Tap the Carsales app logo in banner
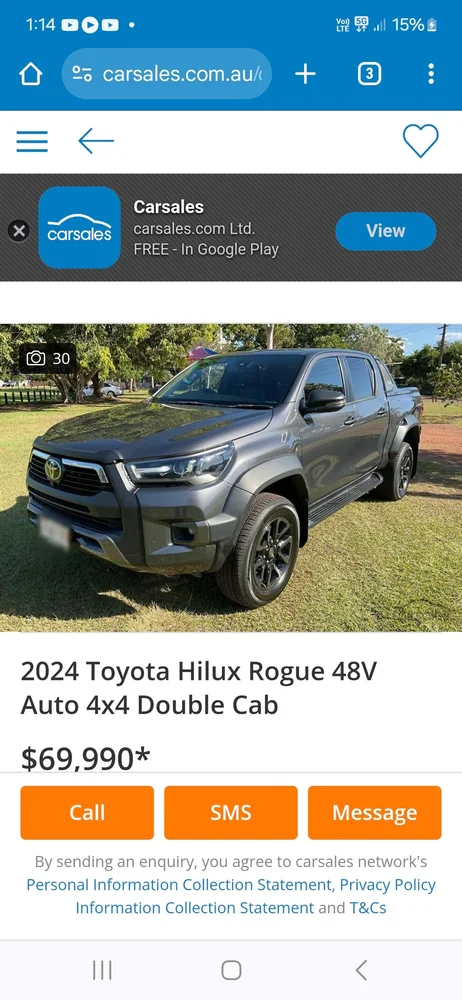Viewport: 462px width, 1000px height. coord(80,227)
